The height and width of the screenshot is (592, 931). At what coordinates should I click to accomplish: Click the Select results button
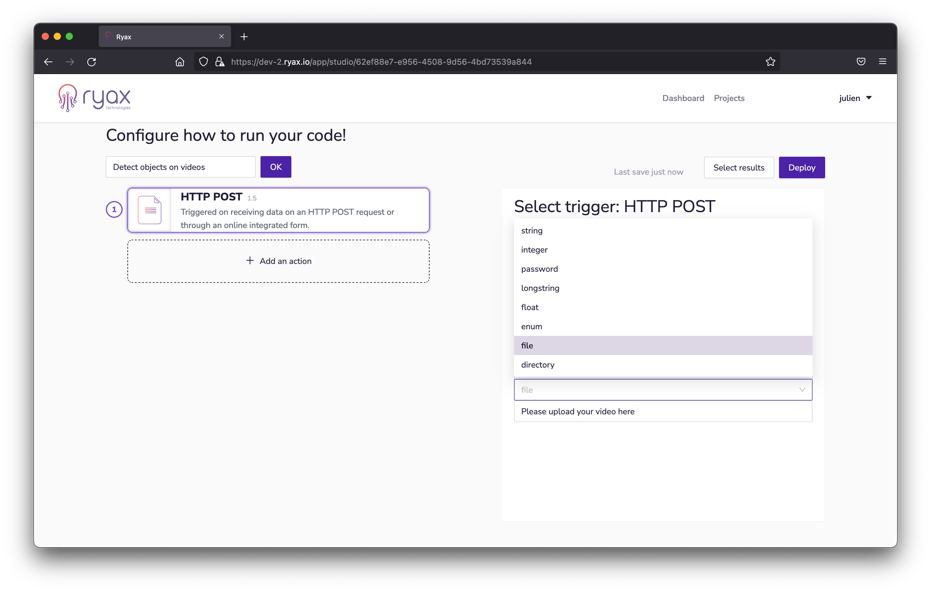click(738, 168)
